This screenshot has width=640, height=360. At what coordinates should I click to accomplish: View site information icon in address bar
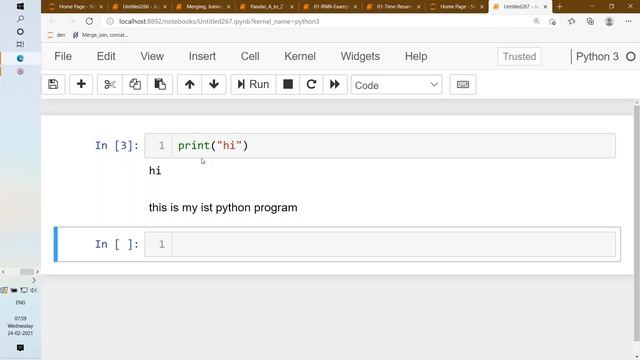(x=110, y=21)
